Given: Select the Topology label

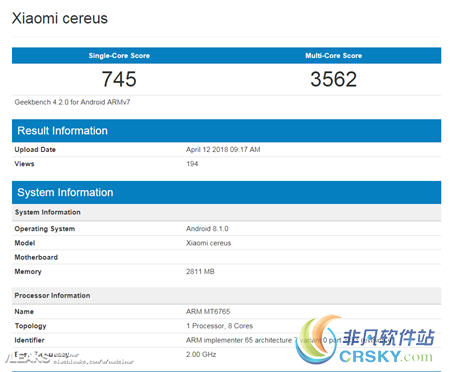Looking at the screenshot, I should 30,326.
